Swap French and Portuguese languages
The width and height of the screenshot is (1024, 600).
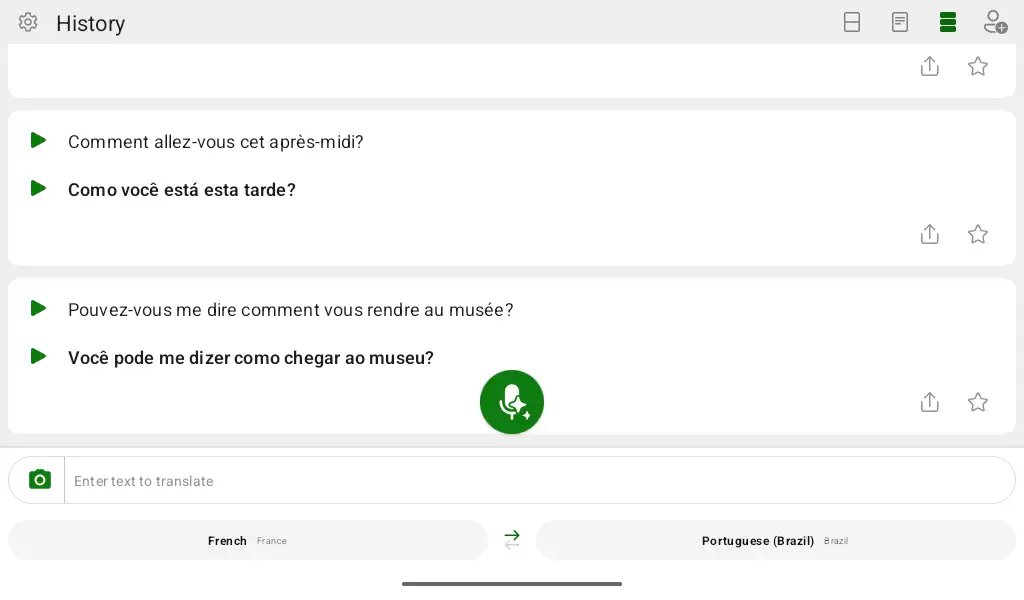tap(512, 540)
